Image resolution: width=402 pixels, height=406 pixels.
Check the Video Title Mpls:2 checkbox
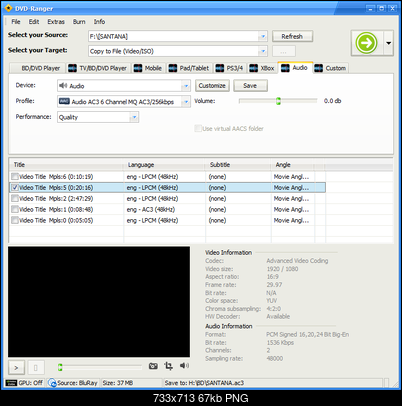(15, 198)
